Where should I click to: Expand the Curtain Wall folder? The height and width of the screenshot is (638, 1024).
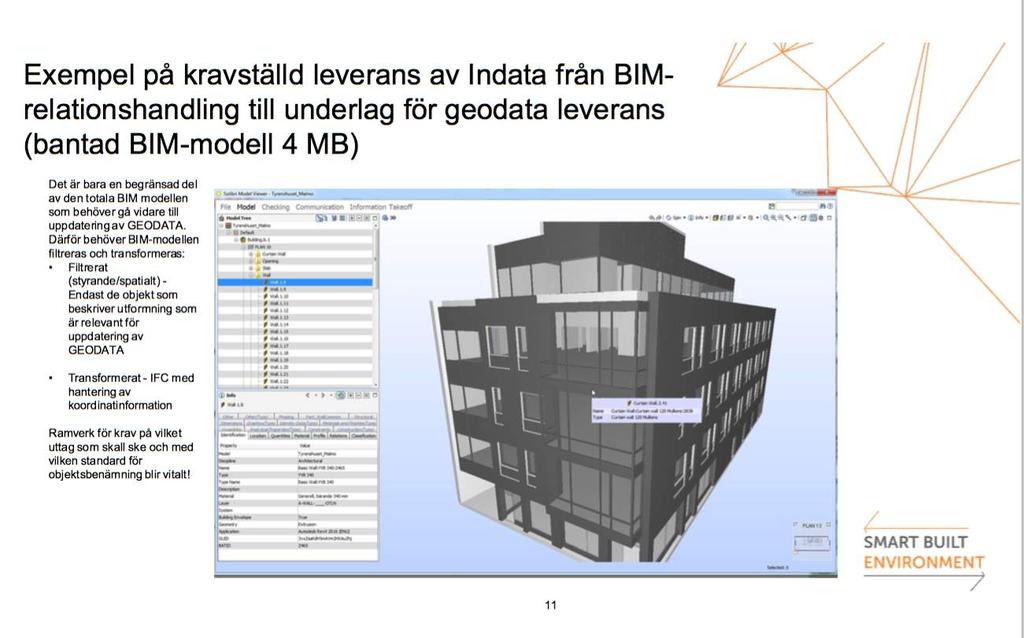coord(251,254)
